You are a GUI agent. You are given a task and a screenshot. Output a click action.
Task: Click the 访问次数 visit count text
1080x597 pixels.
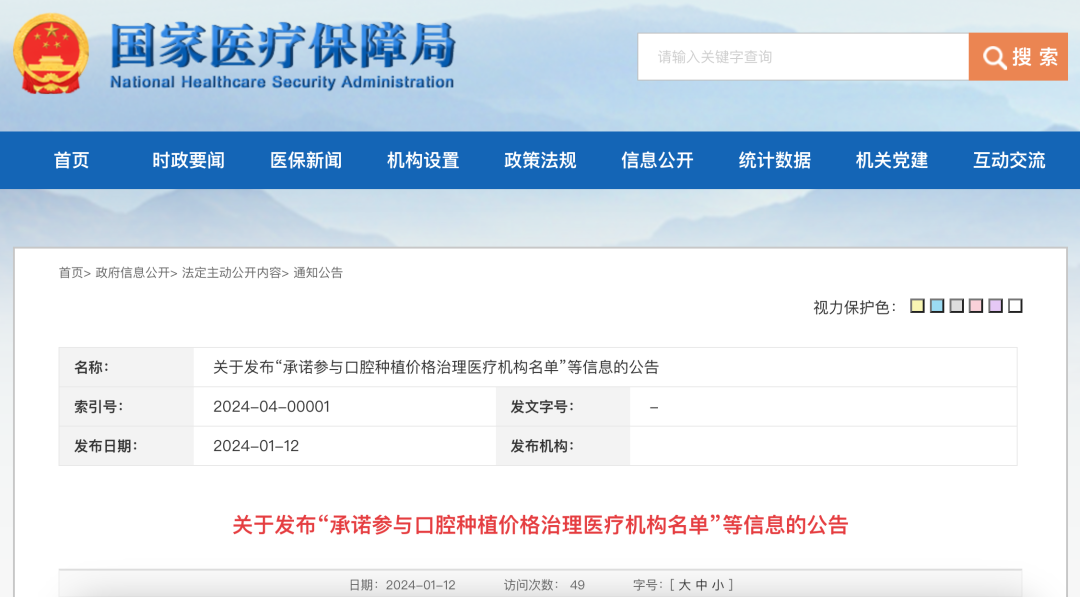(x=544, y=585)
